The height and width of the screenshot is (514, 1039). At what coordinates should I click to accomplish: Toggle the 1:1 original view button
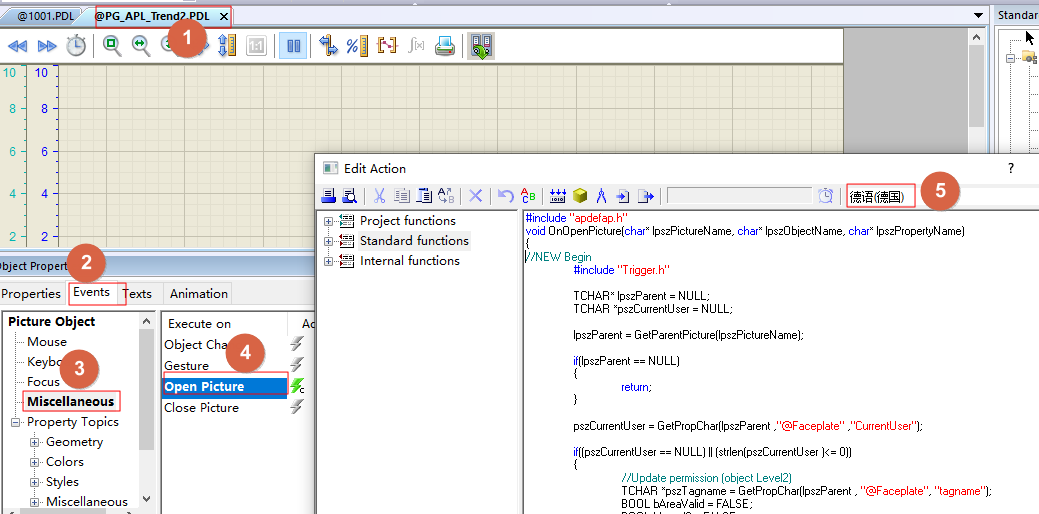256,46
